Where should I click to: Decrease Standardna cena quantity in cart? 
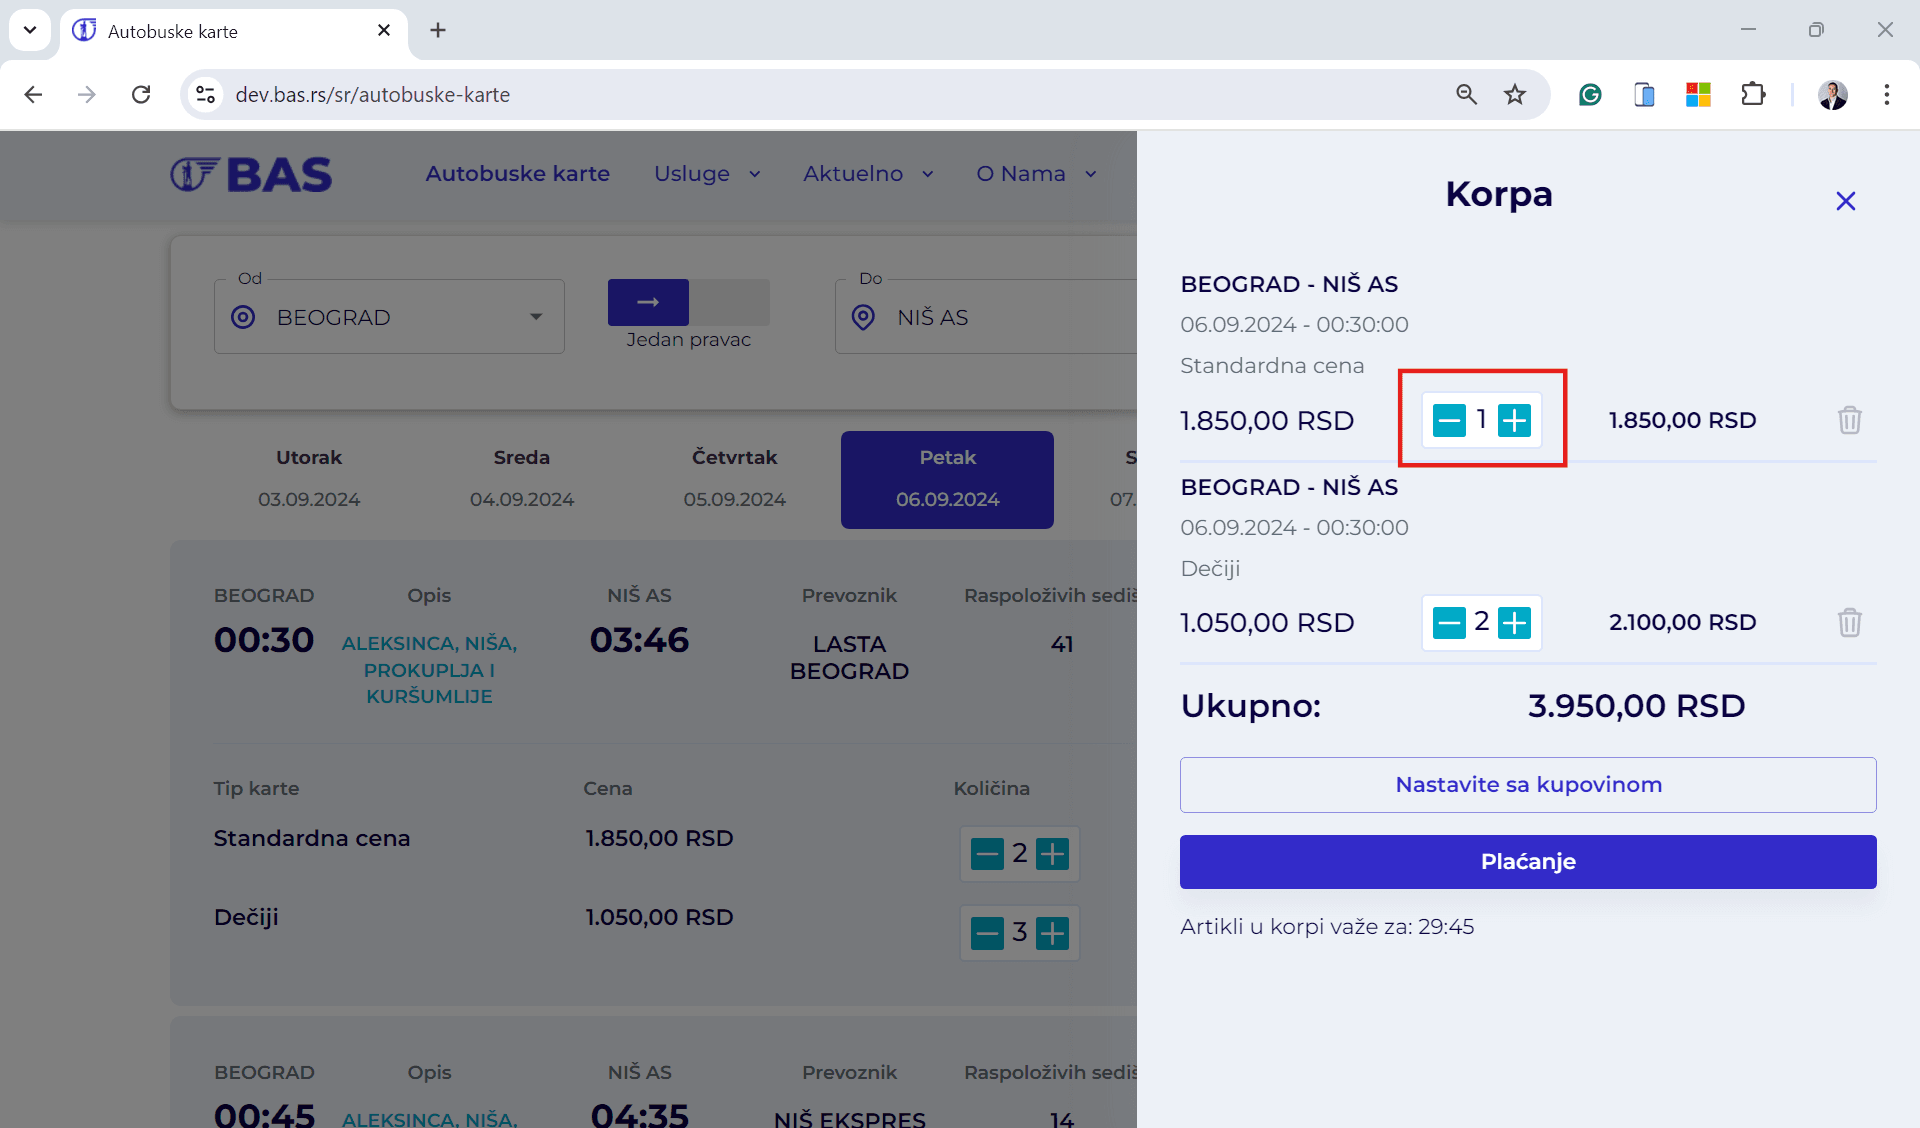(1449, 420)
